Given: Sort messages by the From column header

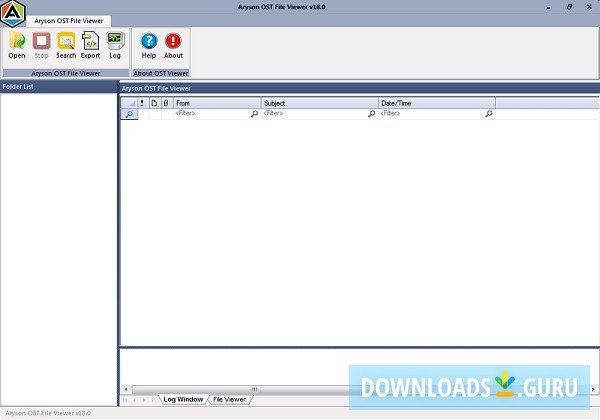Looking at the screenshot, I should click(217, 103).
